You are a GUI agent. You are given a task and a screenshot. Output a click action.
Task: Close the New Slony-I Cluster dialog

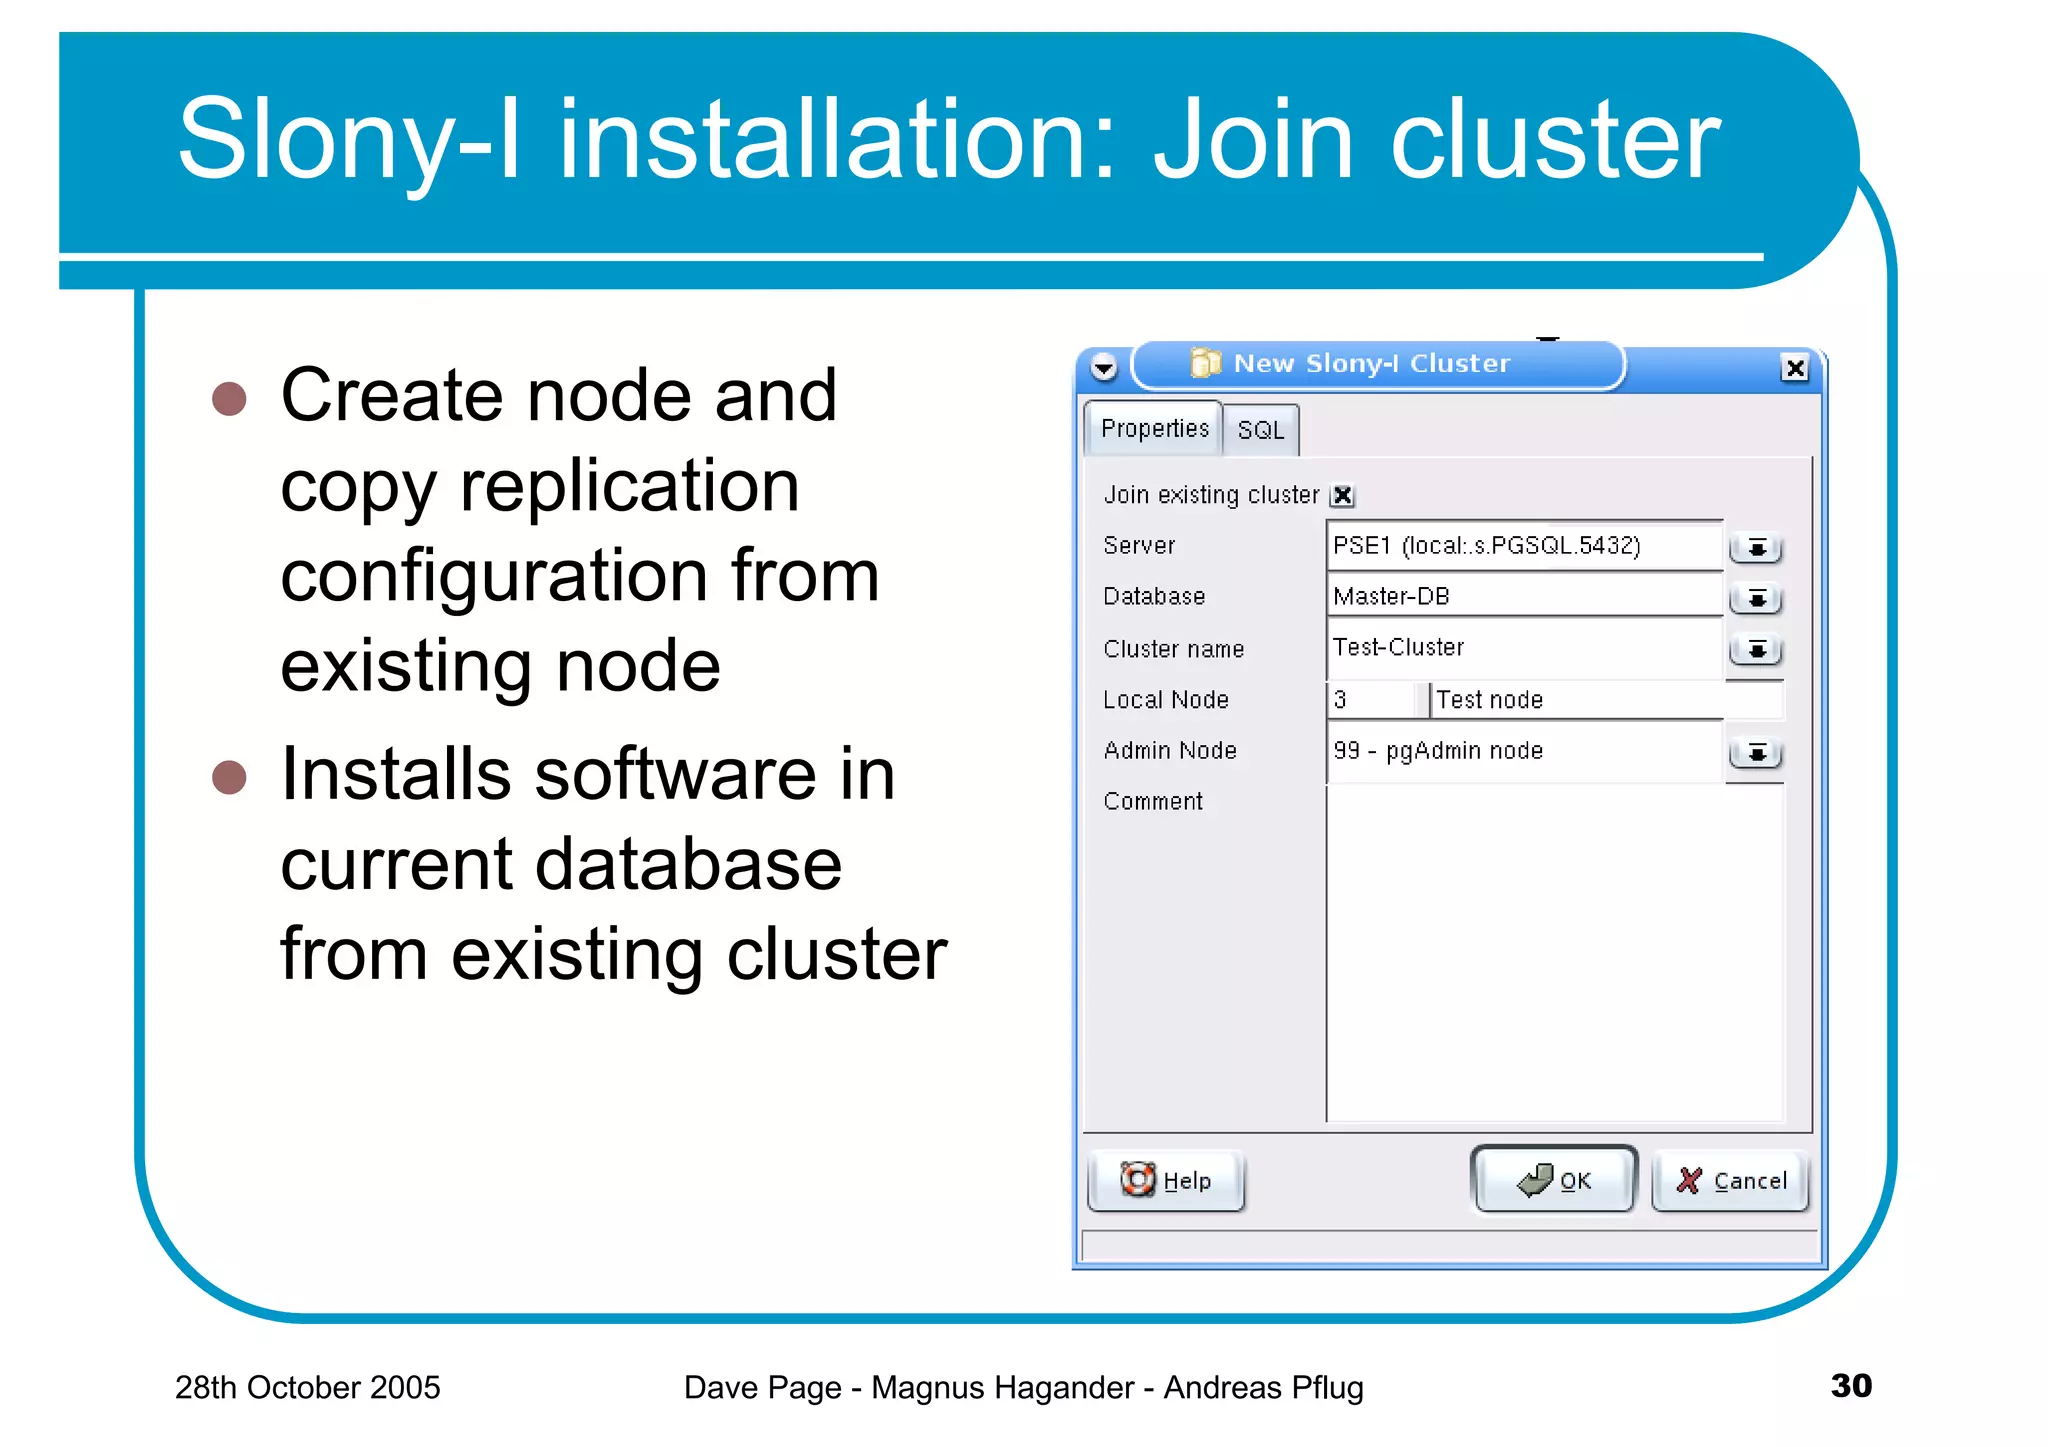click(x=1795, y=368)
